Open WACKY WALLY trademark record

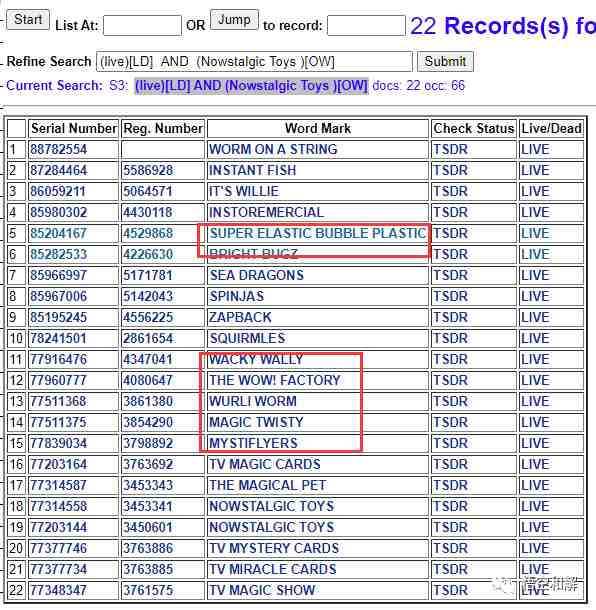coord(256,359)
